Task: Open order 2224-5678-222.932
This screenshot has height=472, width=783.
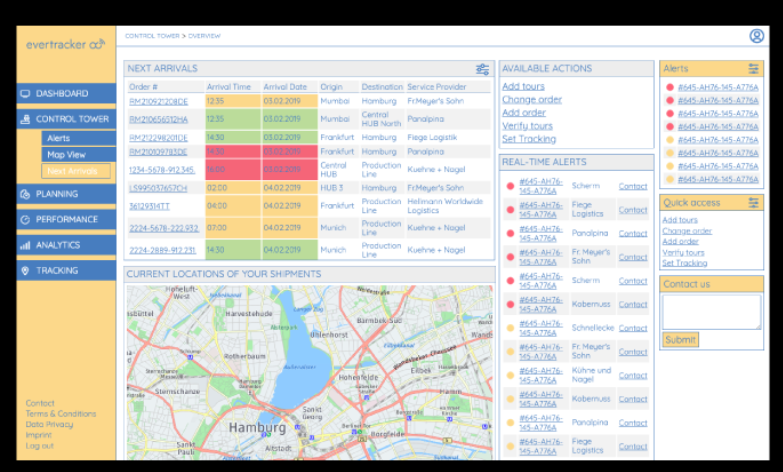Action: click(164, 228)
